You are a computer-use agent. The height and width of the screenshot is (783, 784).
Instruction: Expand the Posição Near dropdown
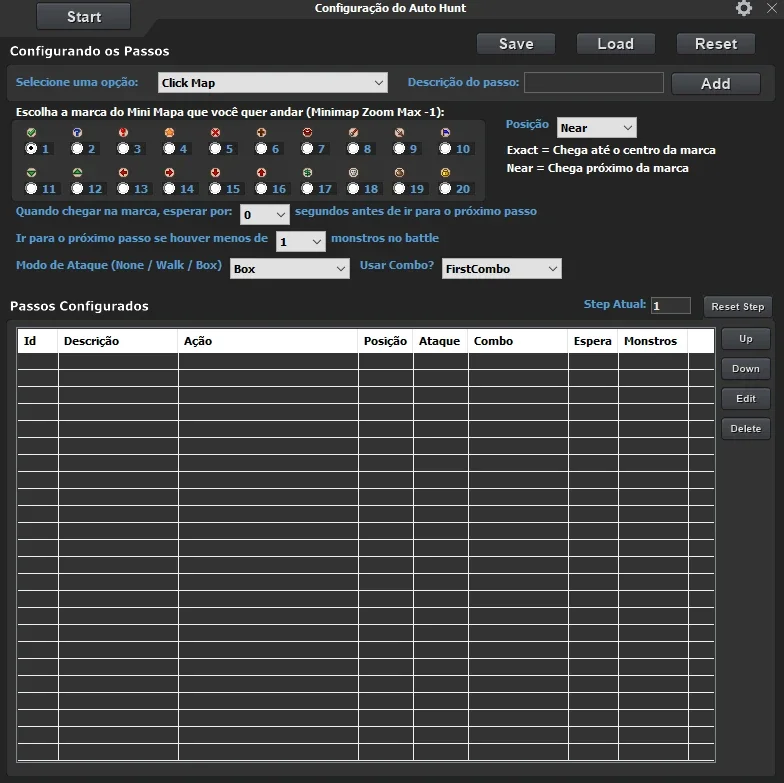coord(596,128)
